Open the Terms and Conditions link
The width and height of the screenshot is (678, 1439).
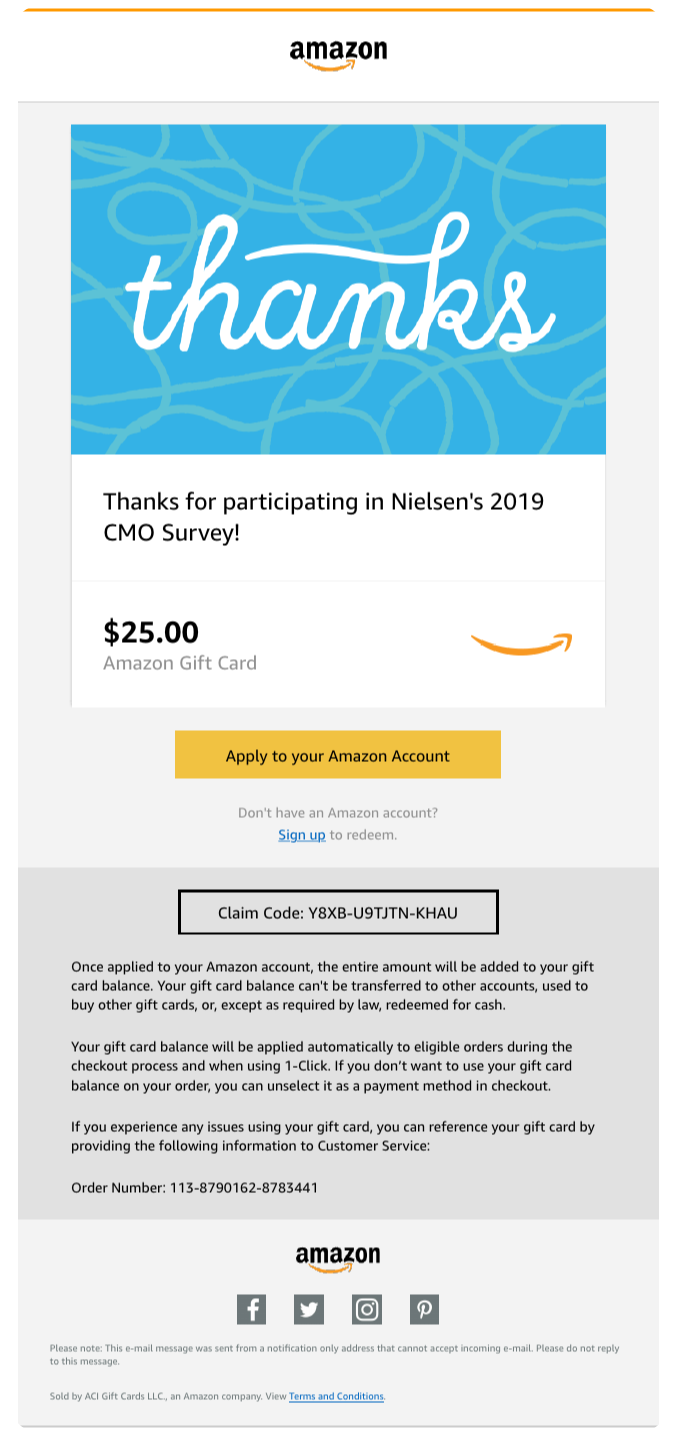[x=336, y=1396]
